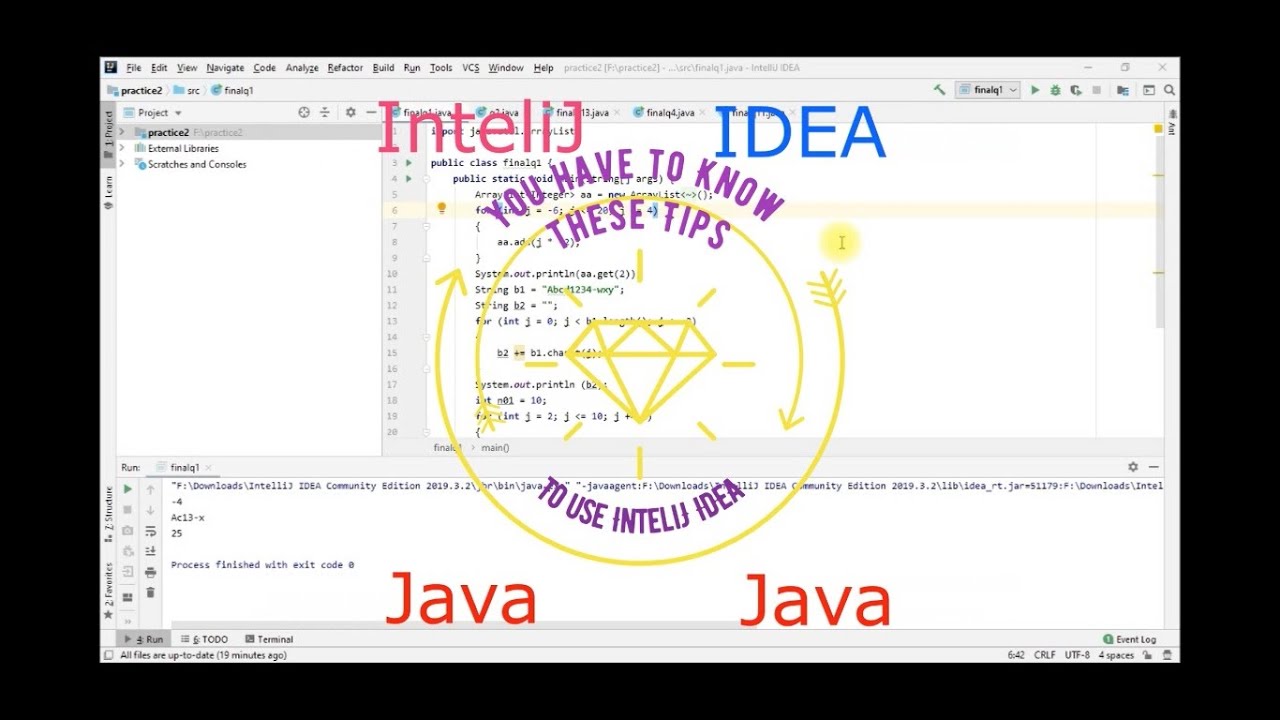Open the Navigate menu
The width and height of the screenshot is (1280, 720).
(x=225, y=68)
